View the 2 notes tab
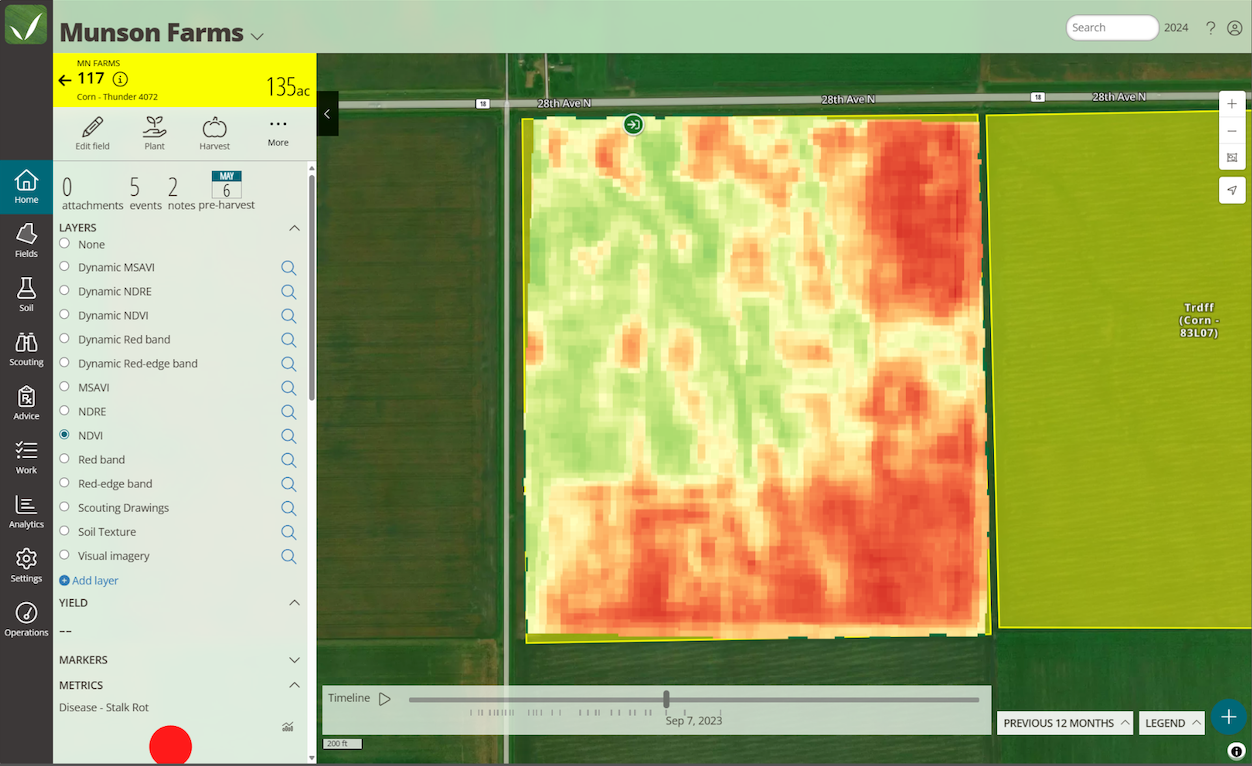Image resolution: width=1252 pixels, height=766 pixels. (180, 194)
